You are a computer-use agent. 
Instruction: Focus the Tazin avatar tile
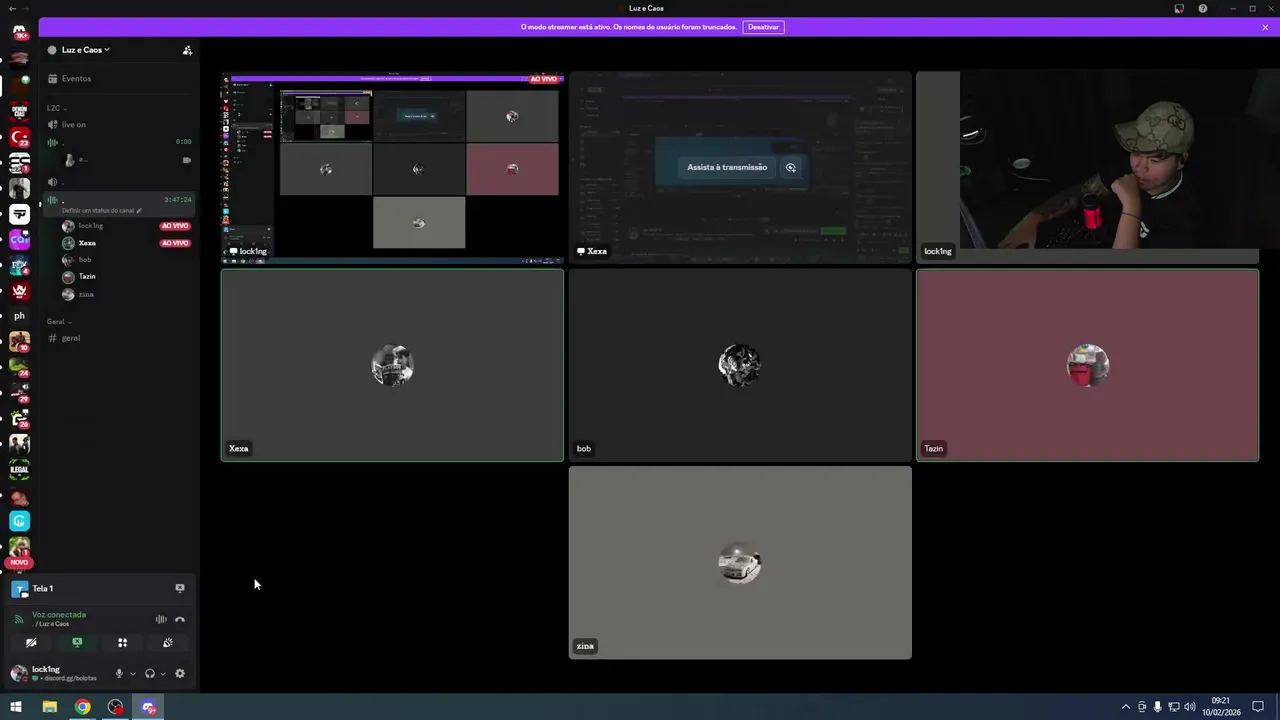pyautogui.click(x=1087, y=365)
